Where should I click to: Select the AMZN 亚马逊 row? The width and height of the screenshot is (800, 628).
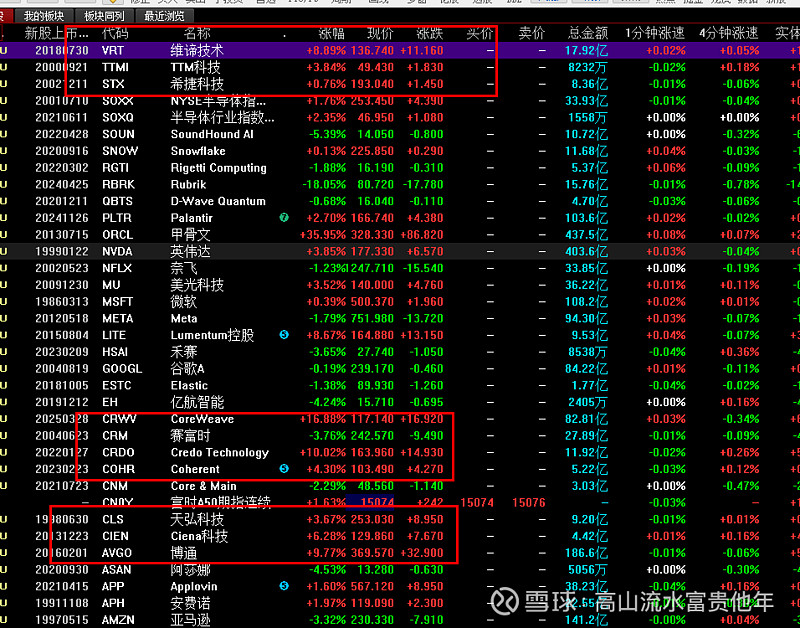(400, 620)
